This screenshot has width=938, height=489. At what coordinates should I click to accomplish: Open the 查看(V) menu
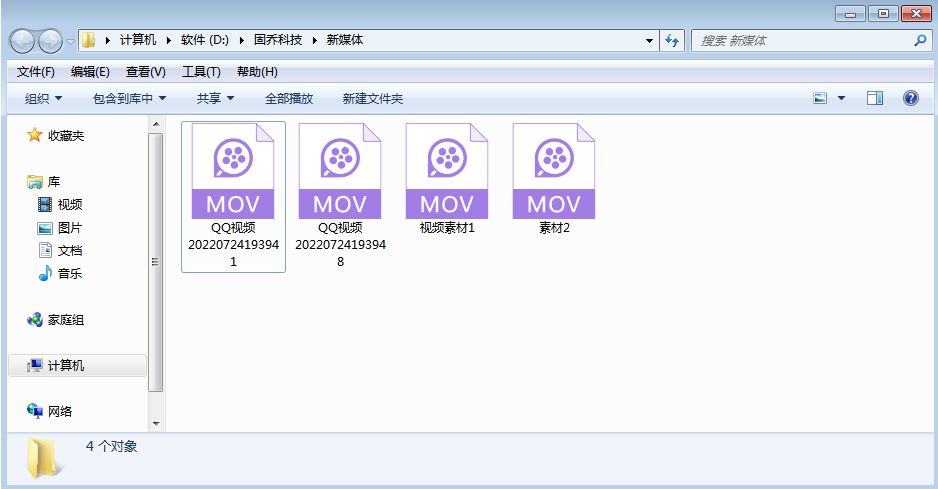pyautogui.click(x=145, y=72)
